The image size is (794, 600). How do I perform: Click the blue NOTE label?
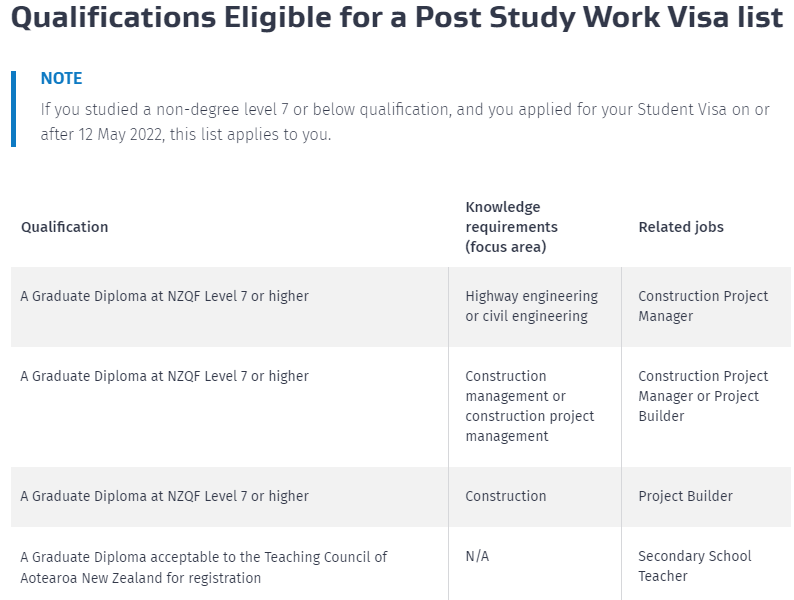(61, 79)
